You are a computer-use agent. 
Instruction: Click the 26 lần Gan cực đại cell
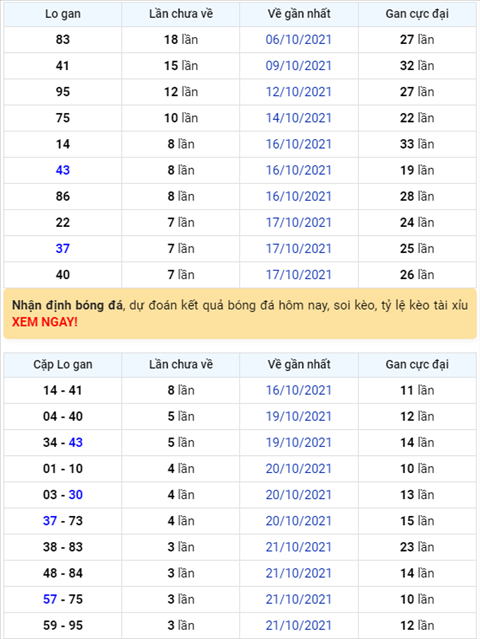click(417, 274)
